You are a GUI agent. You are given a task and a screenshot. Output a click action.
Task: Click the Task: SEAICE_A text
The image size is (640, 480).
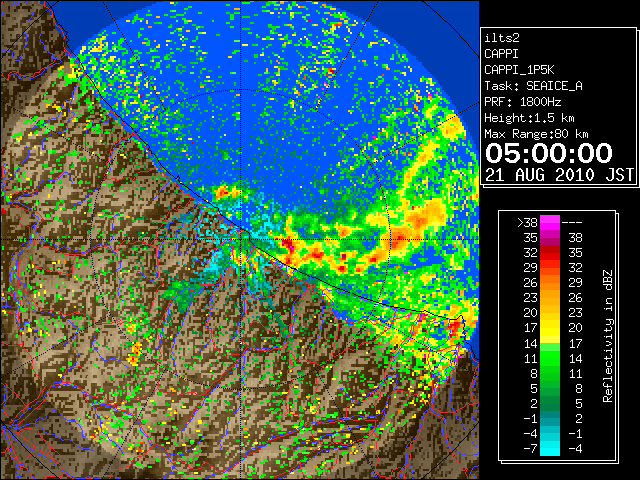click(533, 86)
